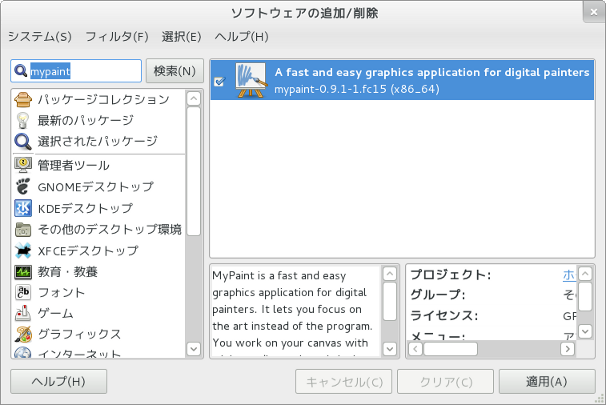The image size is (606, 405).
Task: Click the description pane vertical scrollbar thumb
Action: click(x=390, y=301)
